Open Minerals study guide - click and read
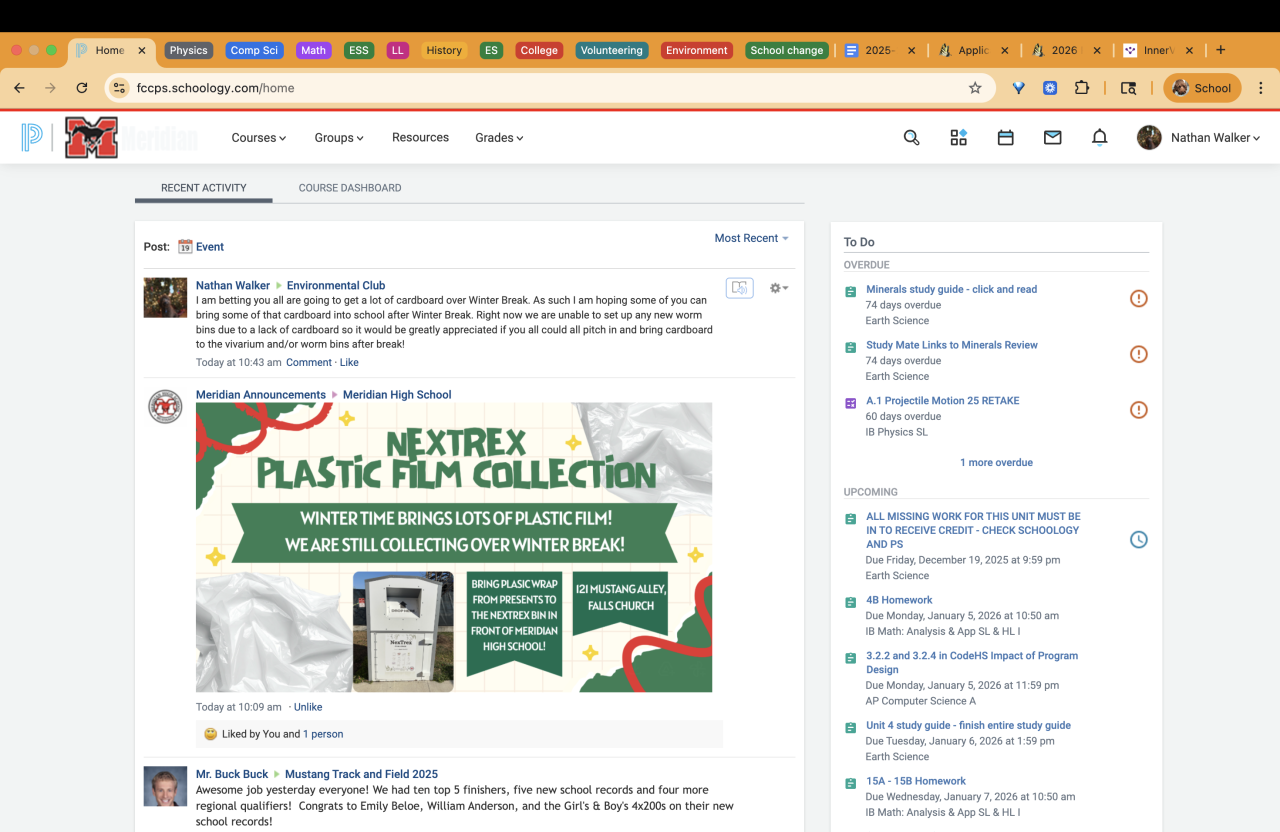The image size is (1280, 832). click(x=951, y=289)
